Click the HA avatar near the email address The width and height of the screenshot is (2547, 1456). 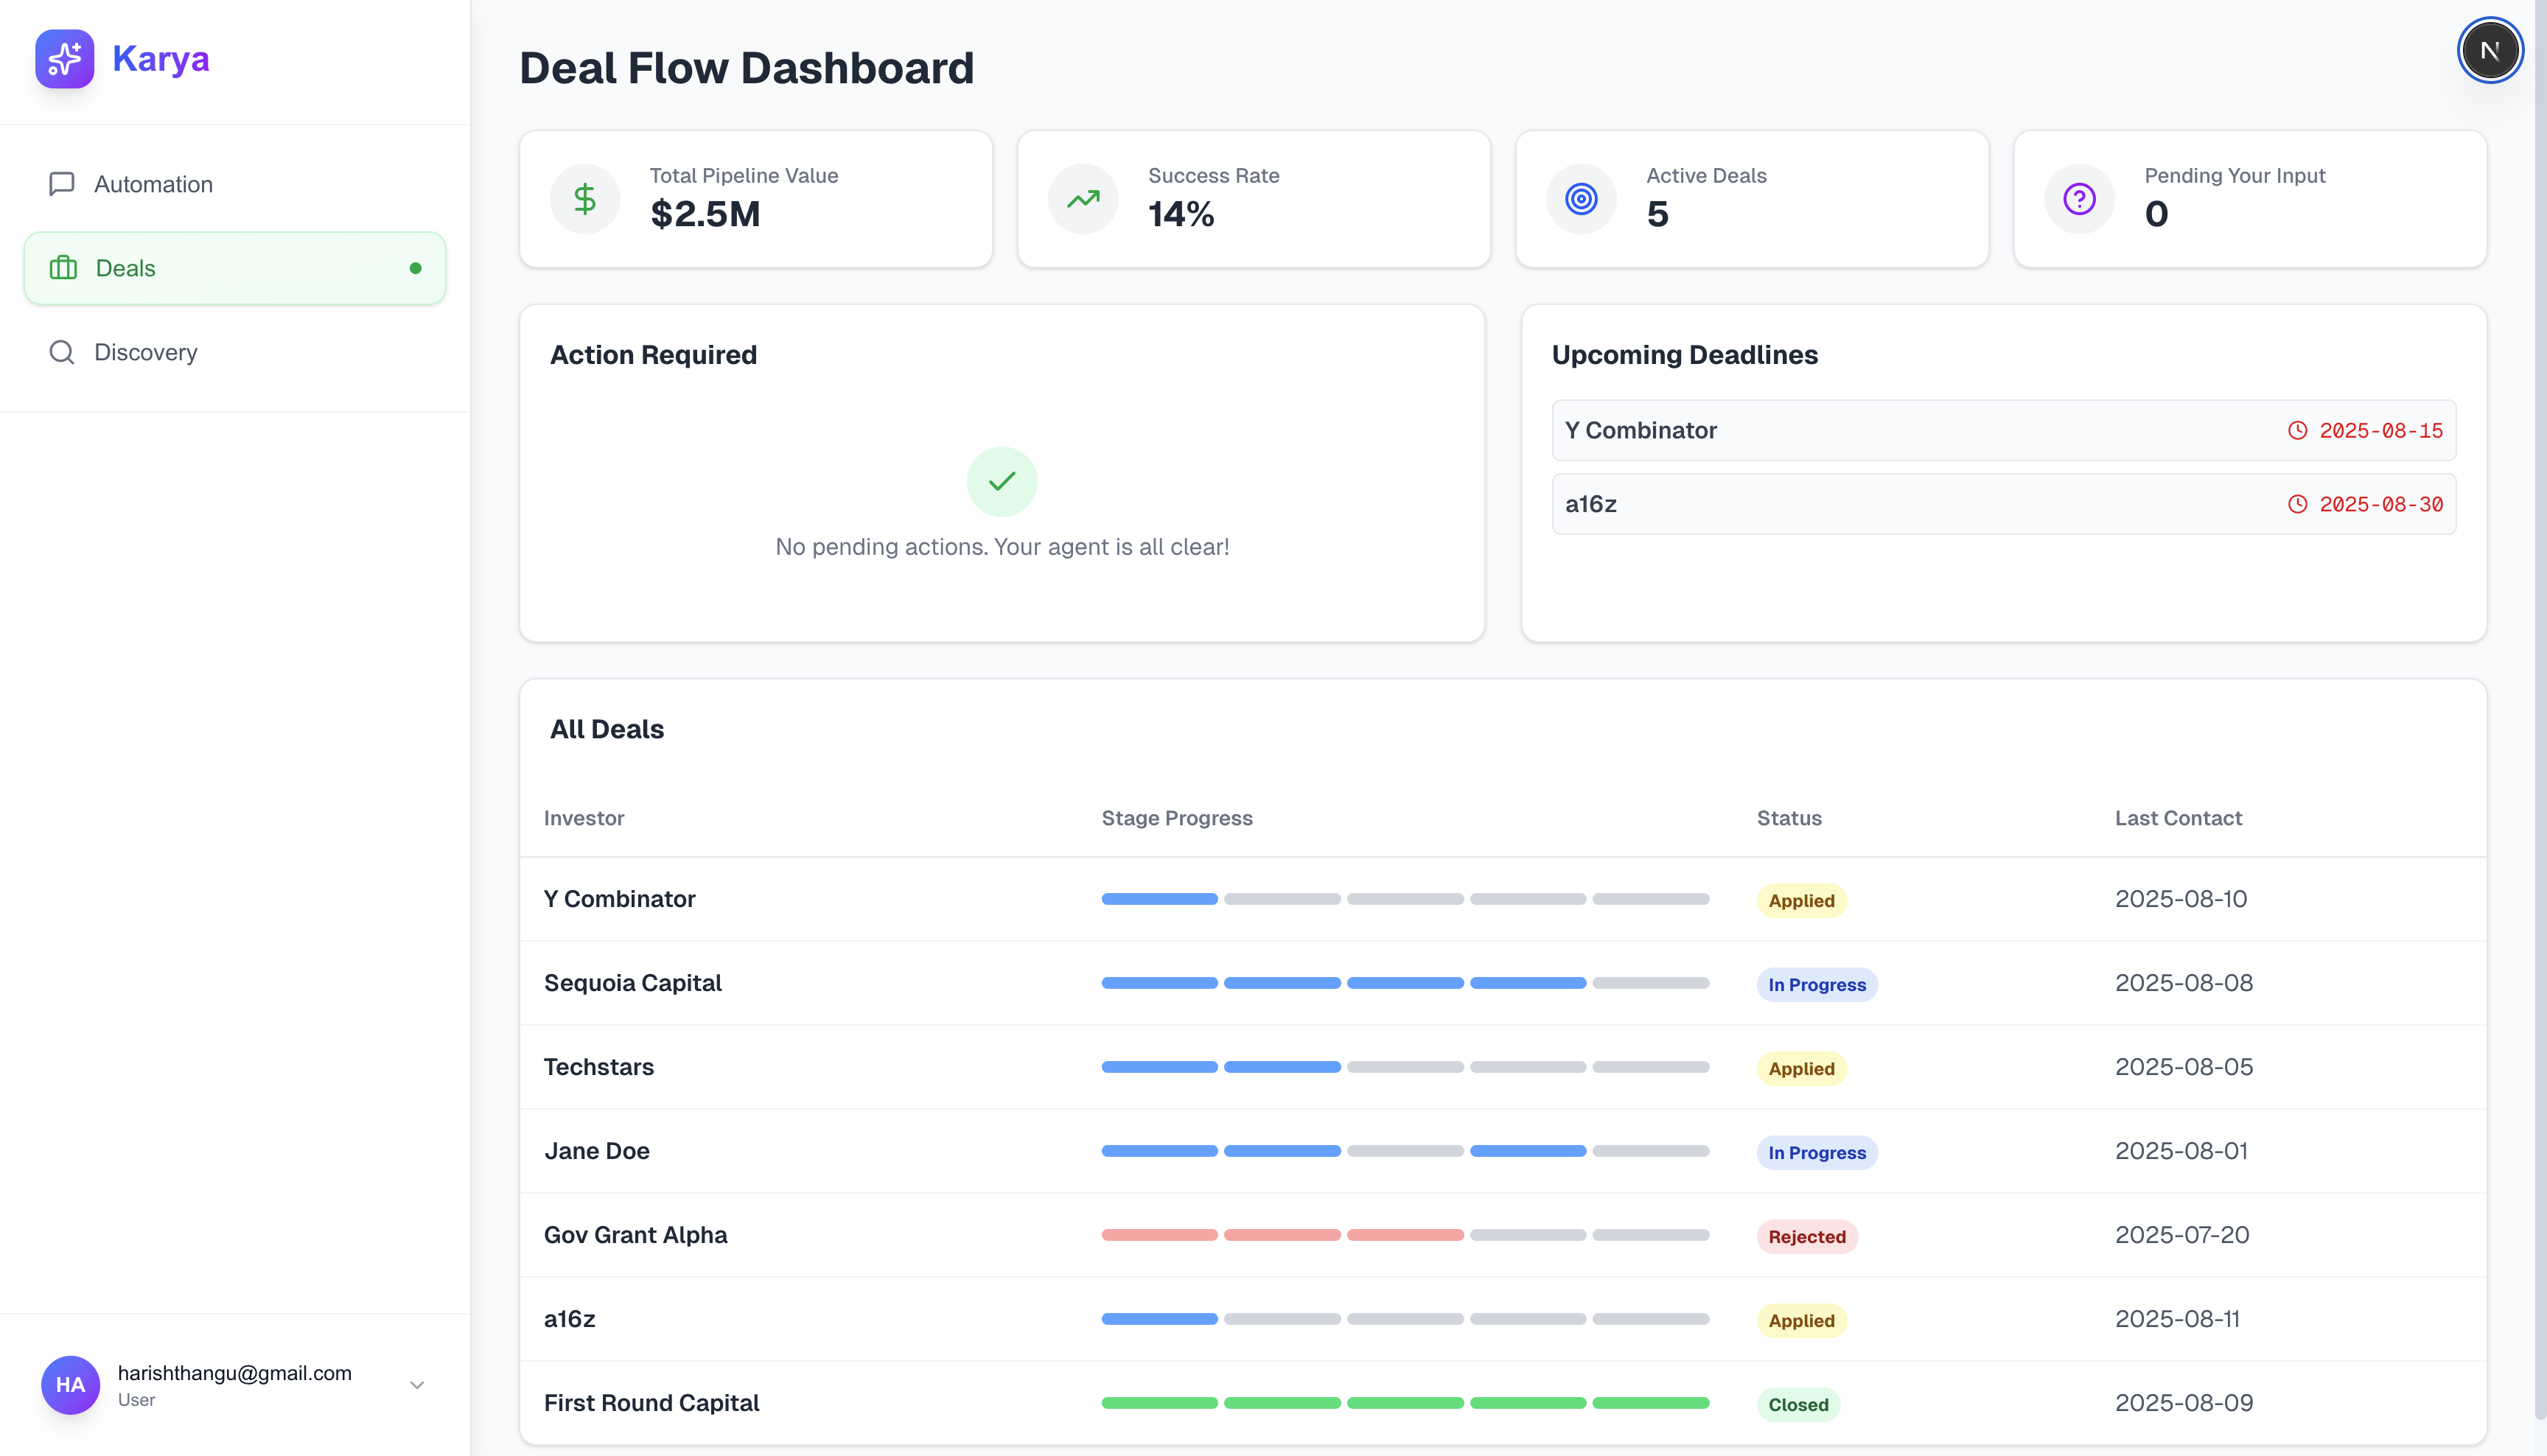click(x=70, y=1385)
